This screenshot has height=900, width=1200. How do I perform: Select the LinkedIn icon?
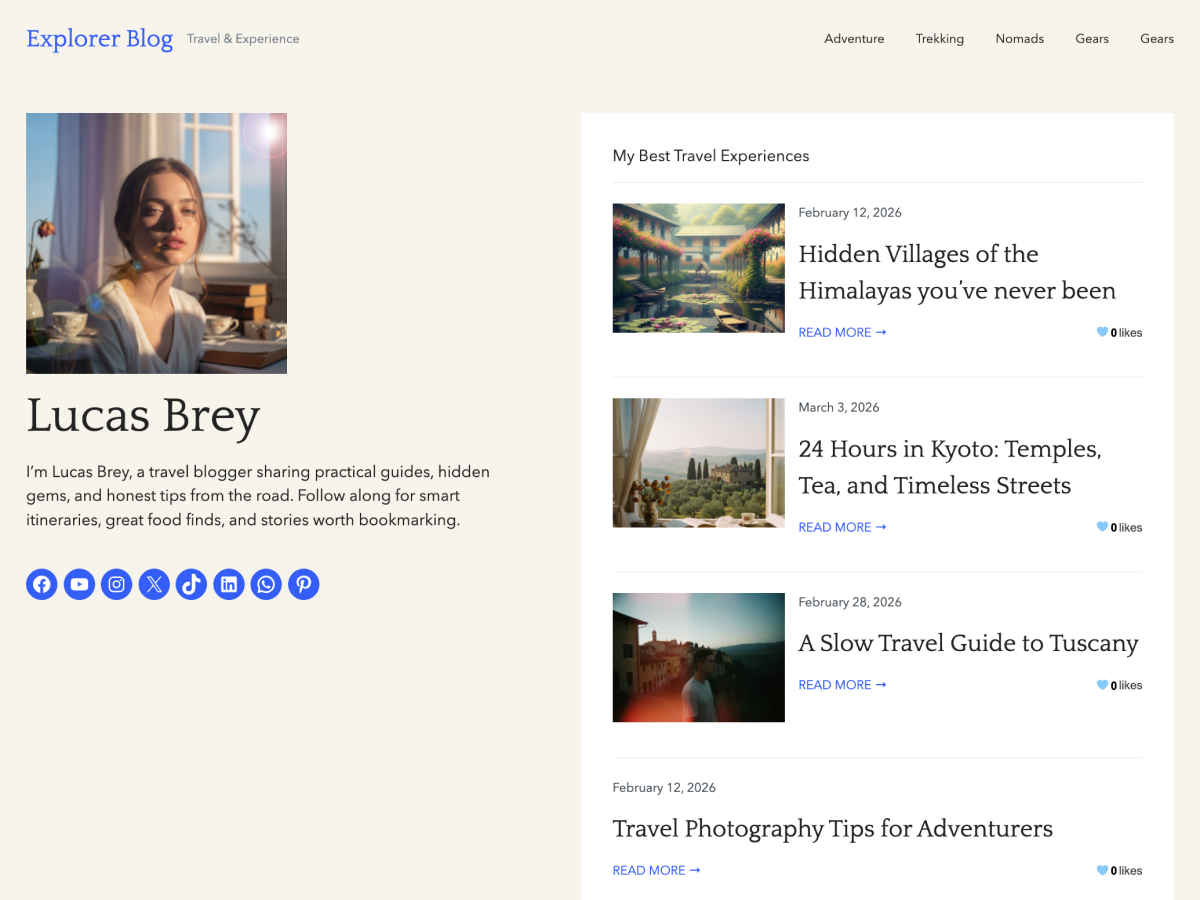tap(228, 584)
